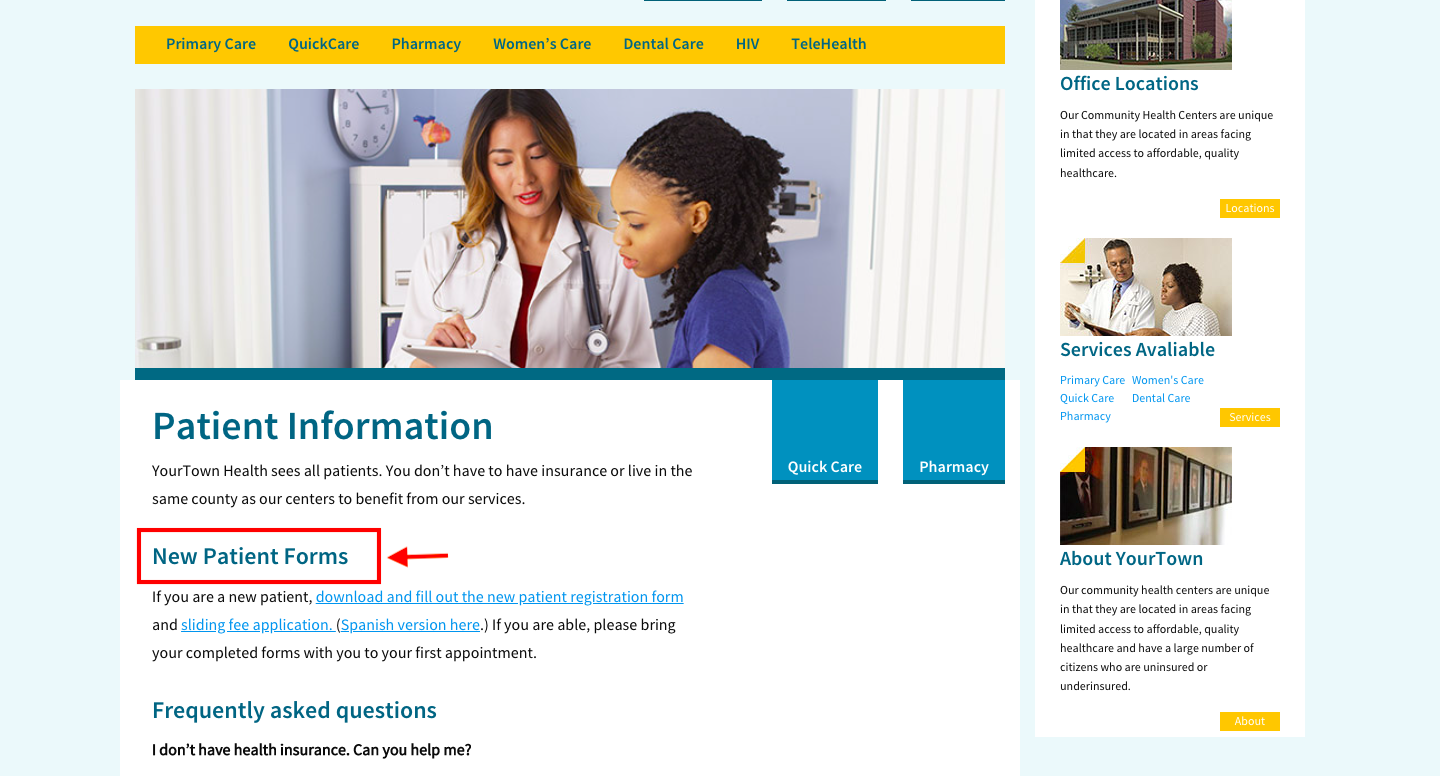Open the Spanish version here link
This screenshot has height=776, width=1440.
tap(410, 625)
